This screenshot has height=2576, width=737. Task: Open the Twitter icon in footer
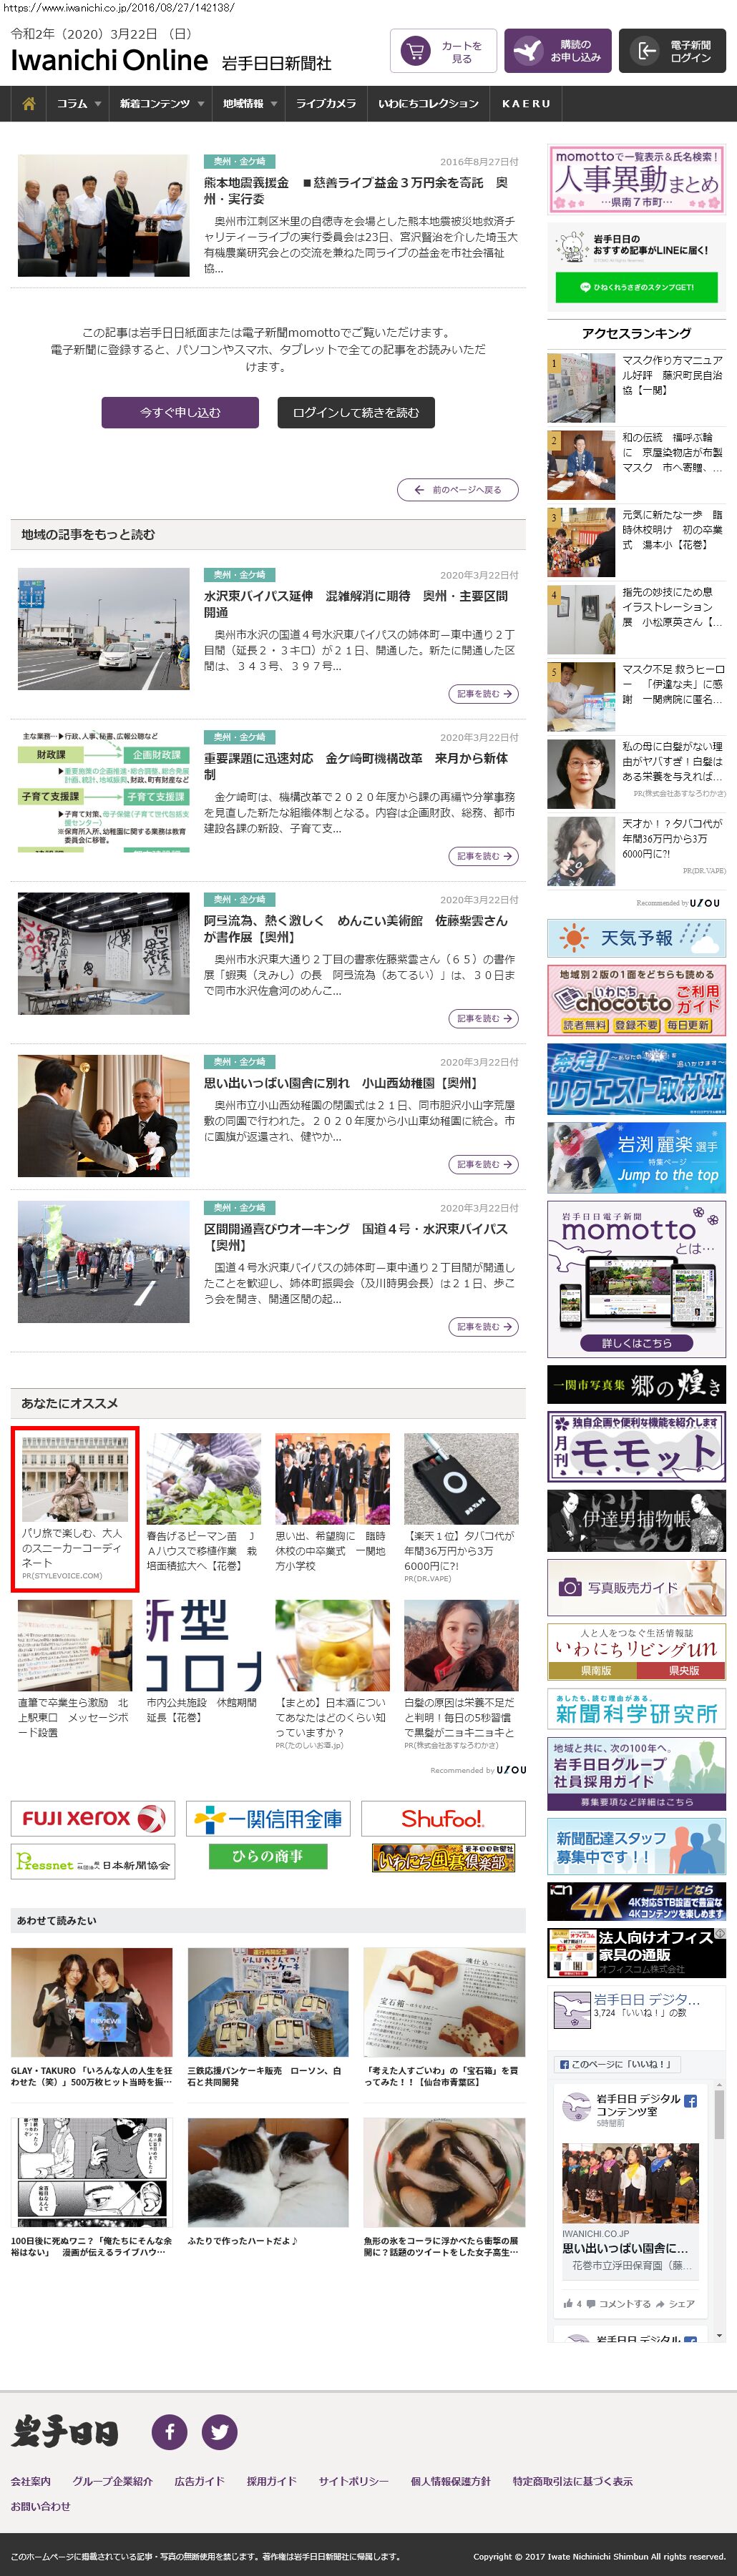click(x=219, y=2431)
